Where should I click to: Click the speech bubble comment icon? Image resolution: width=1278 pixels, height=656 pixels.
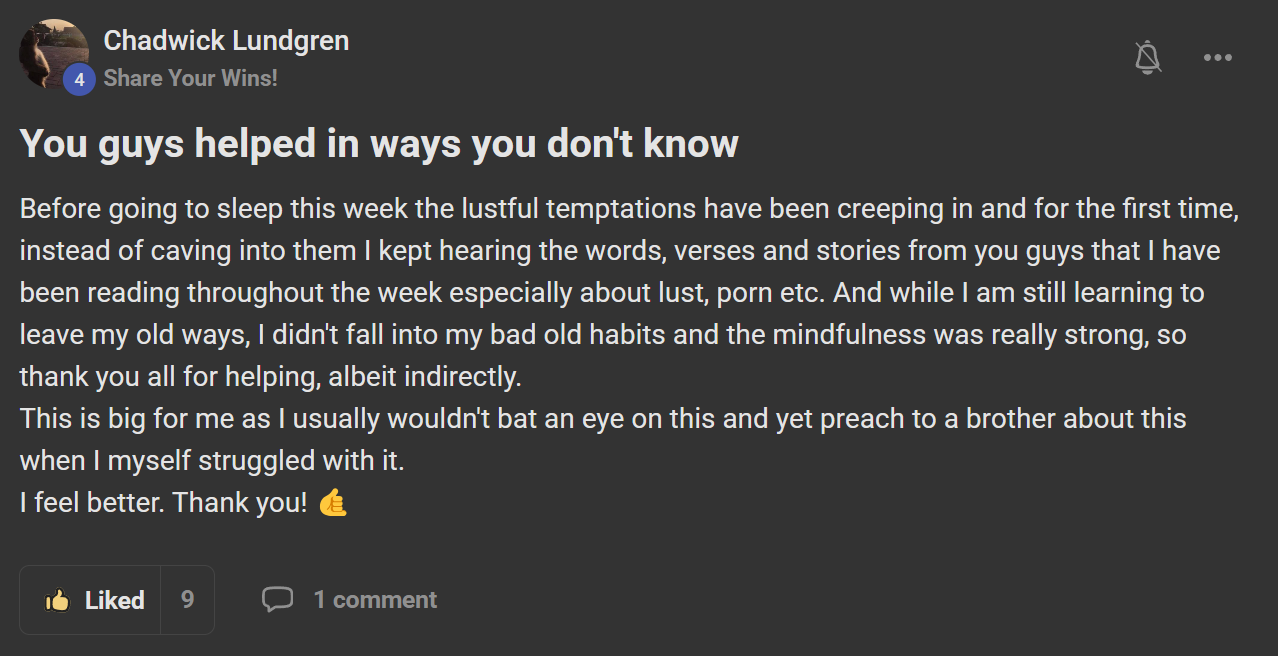click(277, 600)
